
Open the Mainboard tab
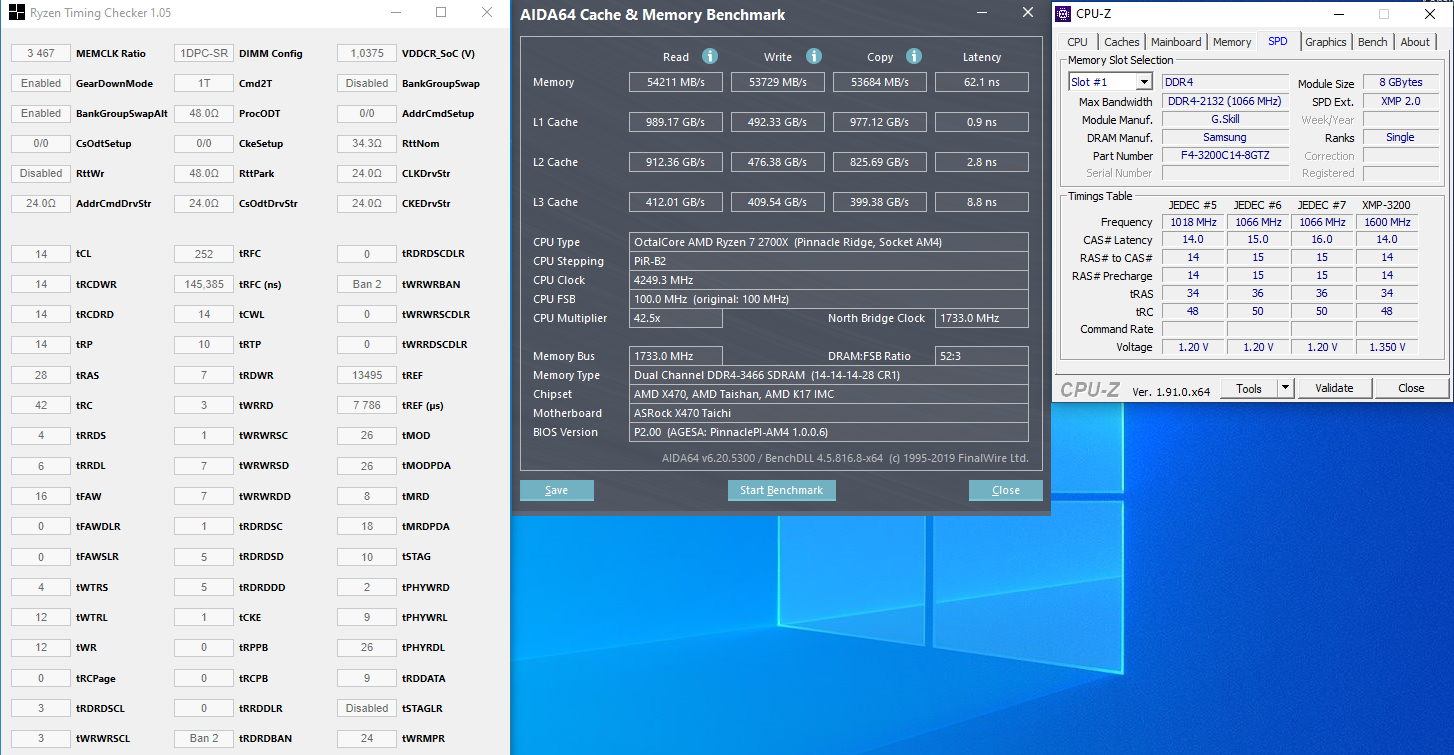coord(1176,42)
